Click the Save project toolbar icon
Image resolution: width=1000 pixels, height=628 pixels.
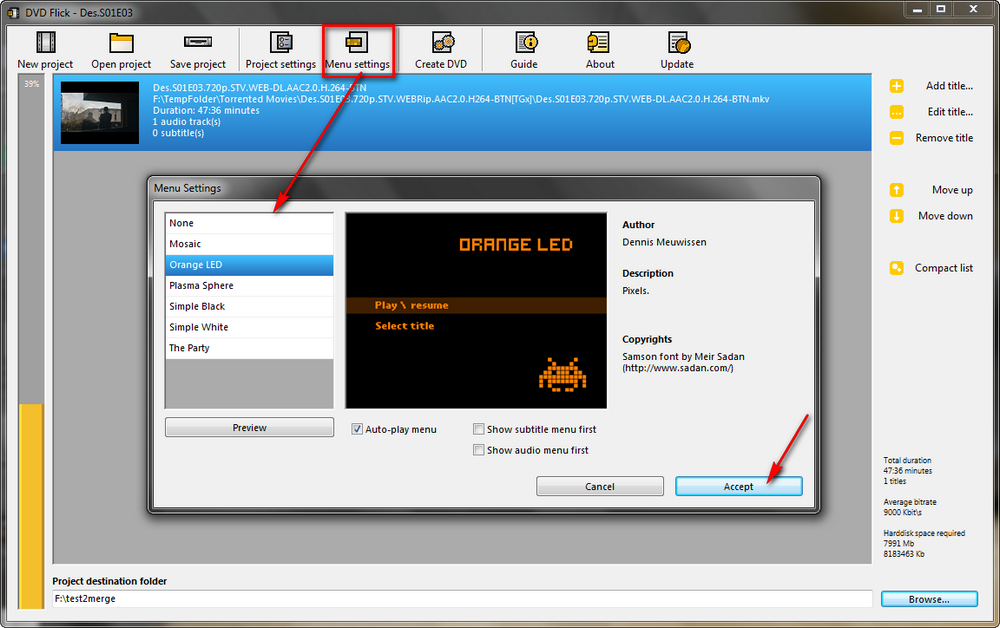[197, 43]
